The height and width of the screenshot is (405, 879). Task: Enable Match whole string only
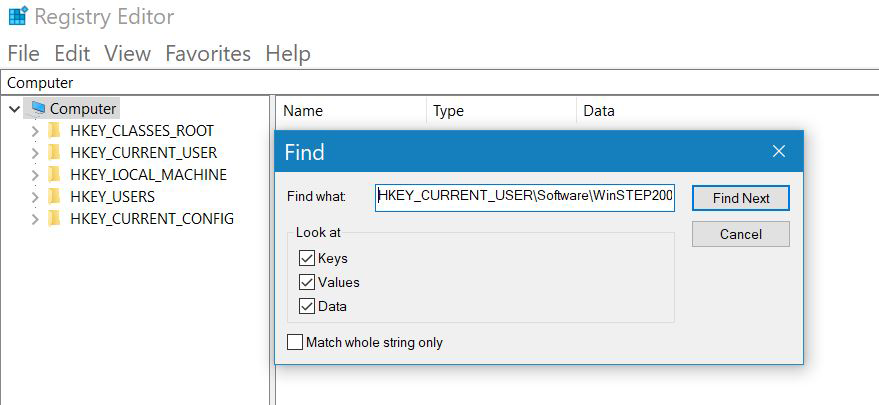[x=295, y=342]
